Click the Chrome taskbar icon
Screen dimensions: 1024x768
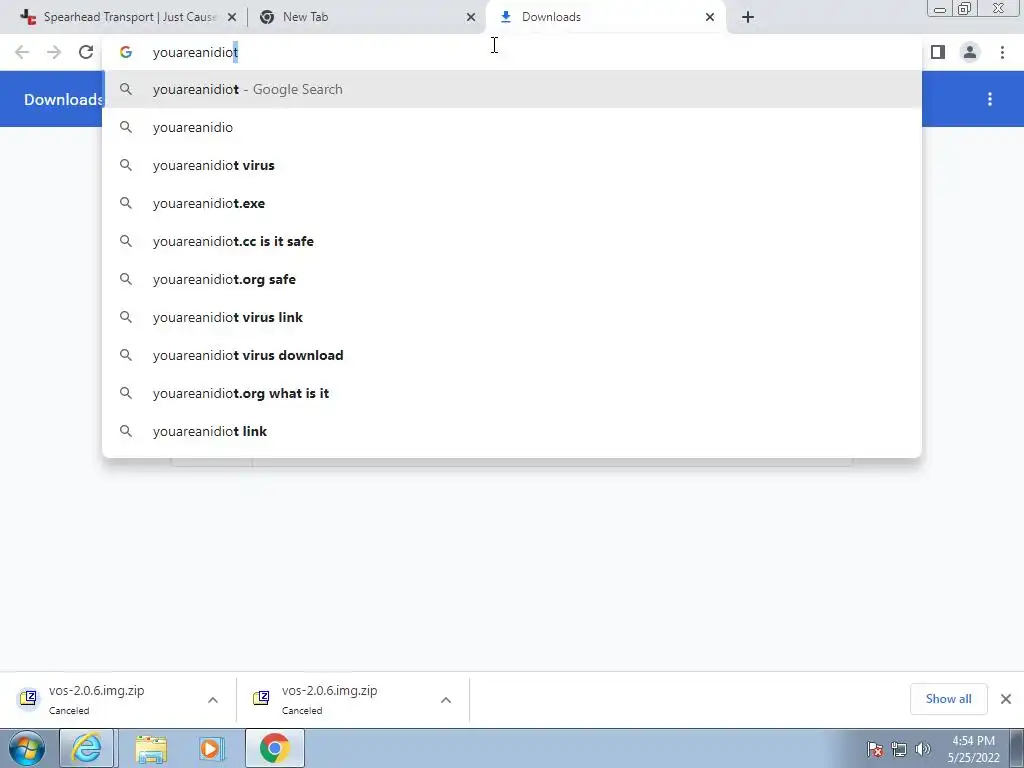(x=274, y=748)
